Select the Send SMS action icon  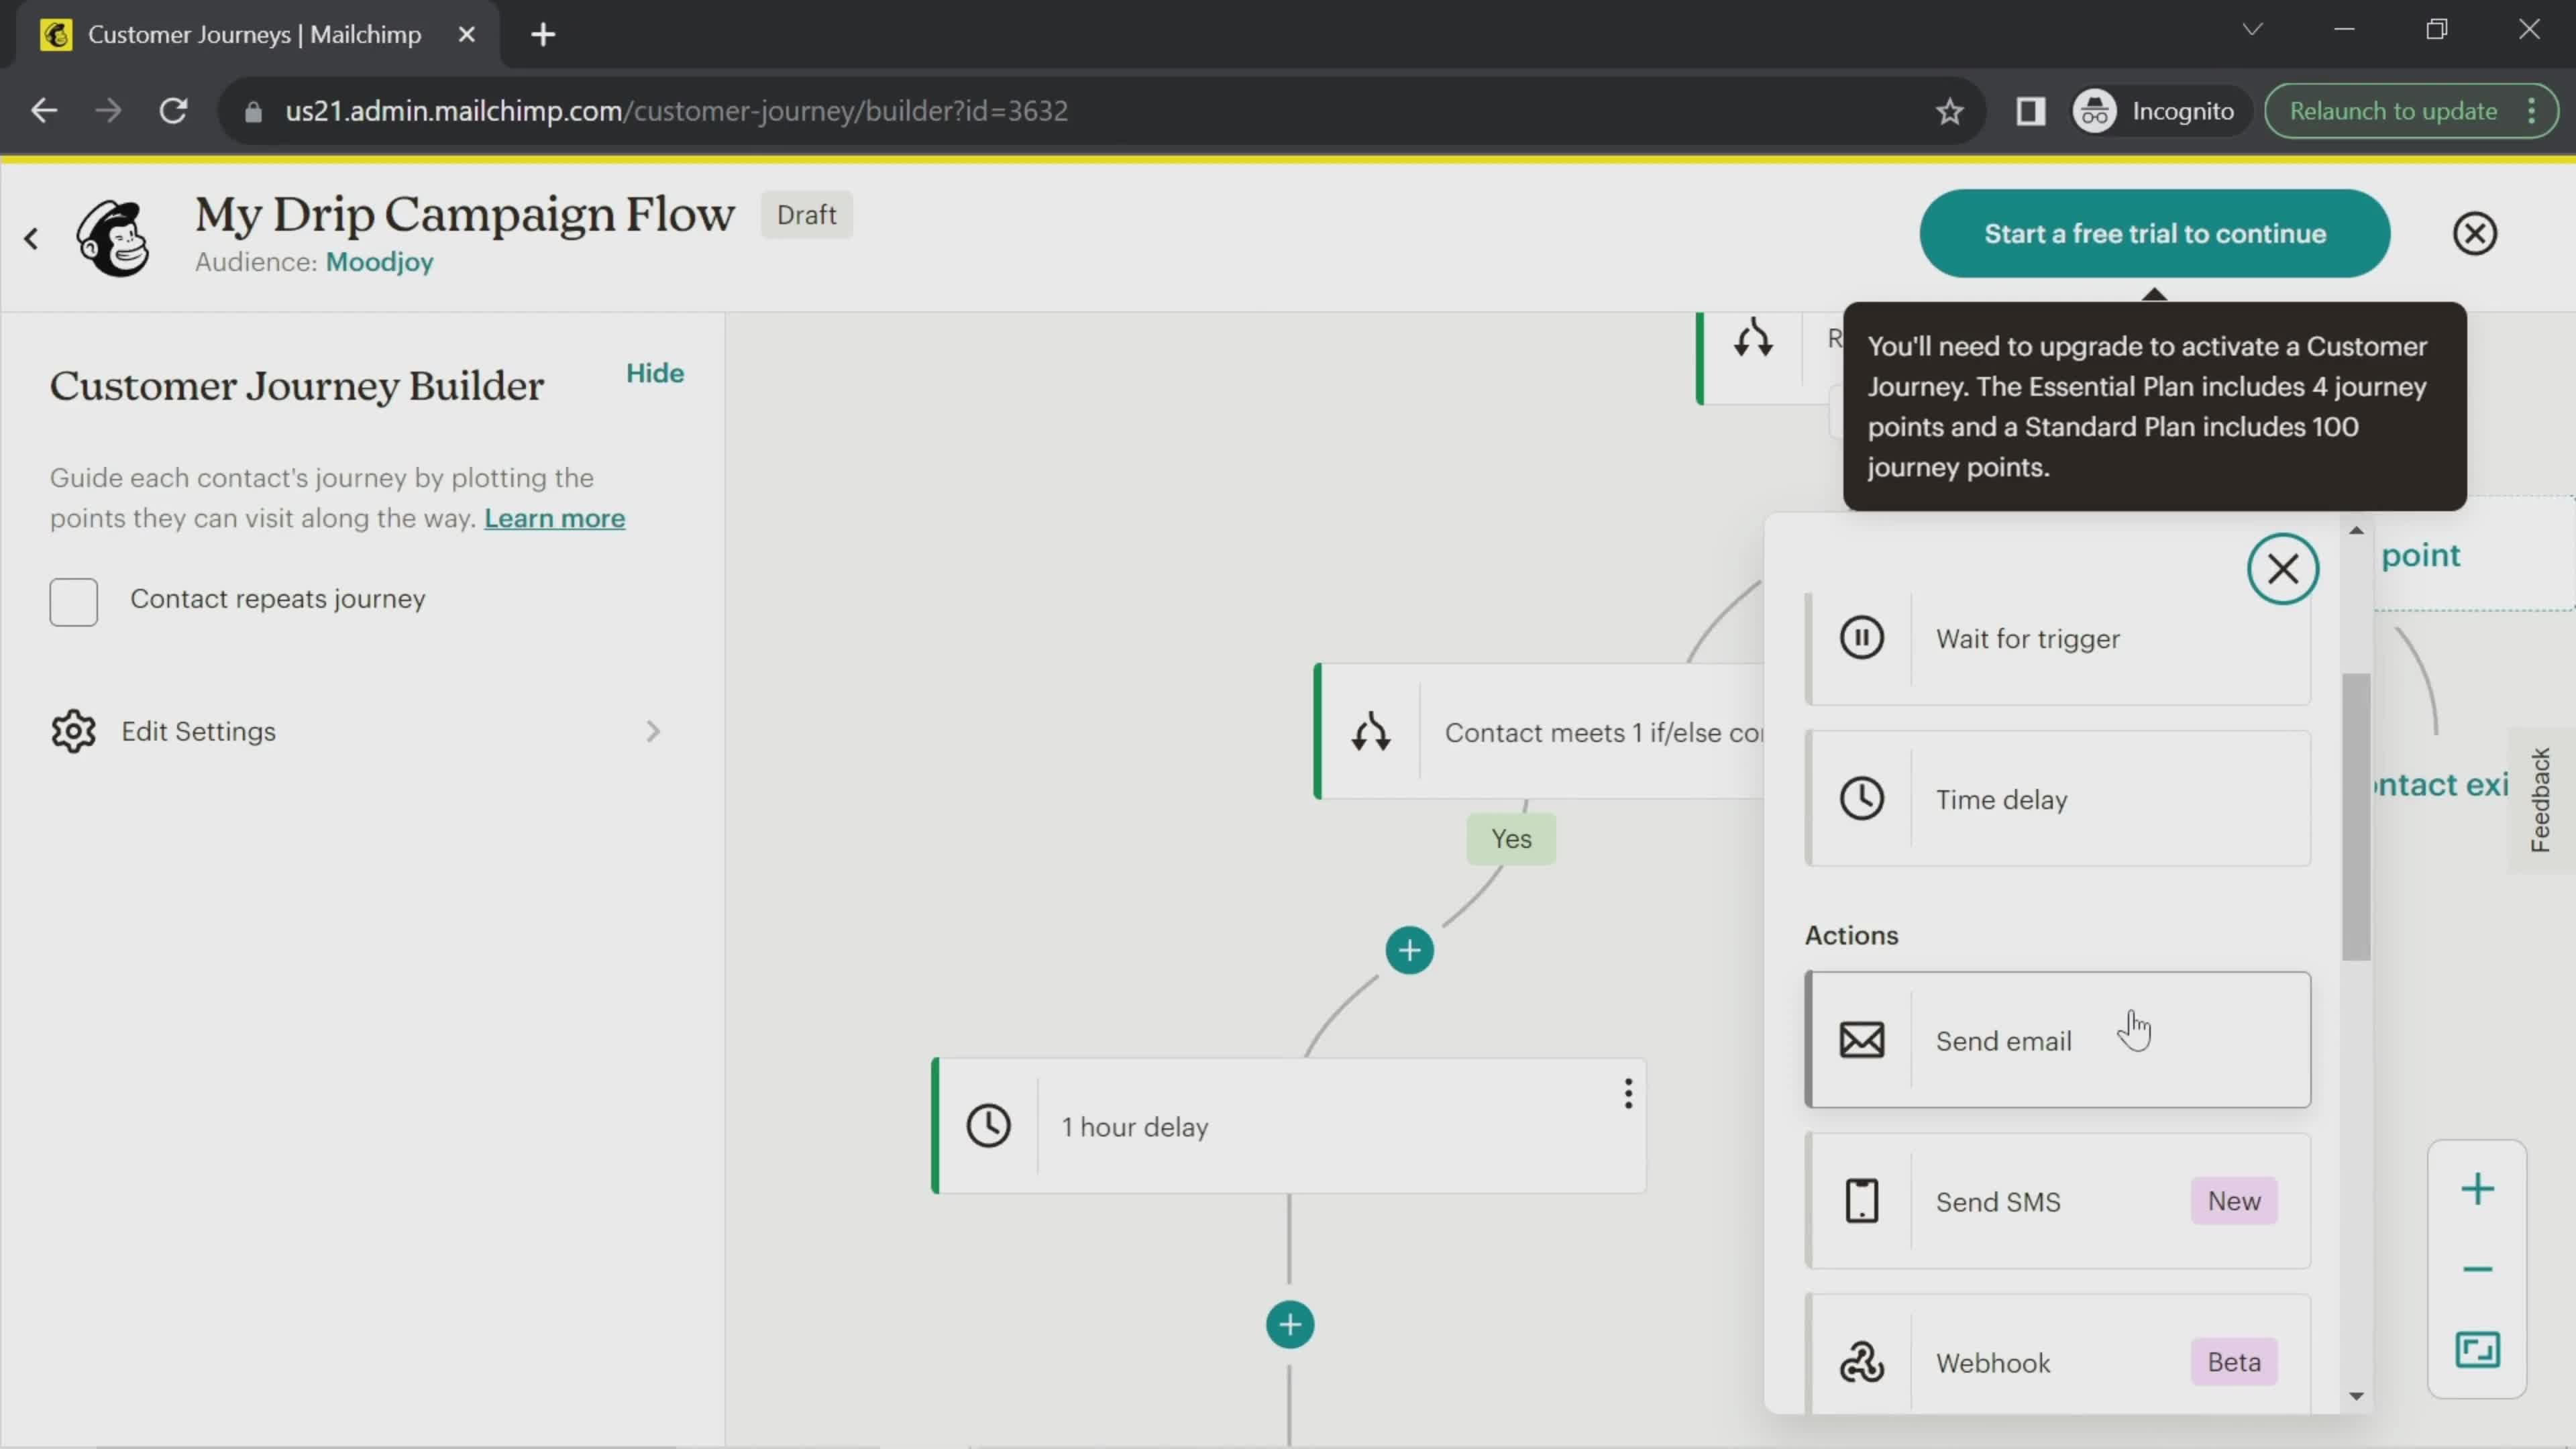click(x=1862, y=1201)
